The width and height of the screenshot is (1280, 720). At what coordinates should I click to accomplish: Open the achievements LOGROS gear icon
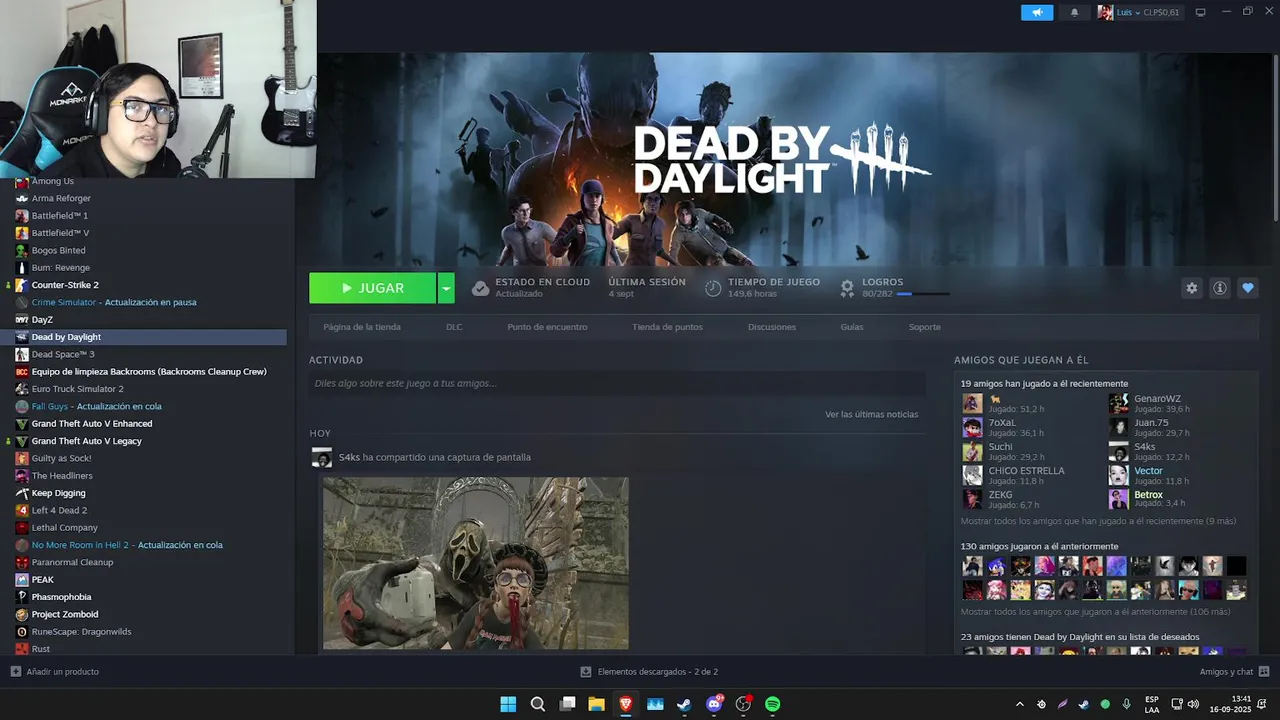click(847, 288)
